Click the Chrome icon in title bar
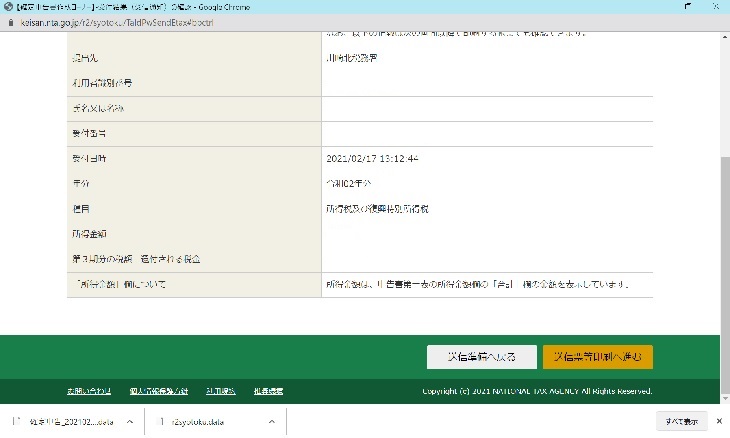 (8, 7)
